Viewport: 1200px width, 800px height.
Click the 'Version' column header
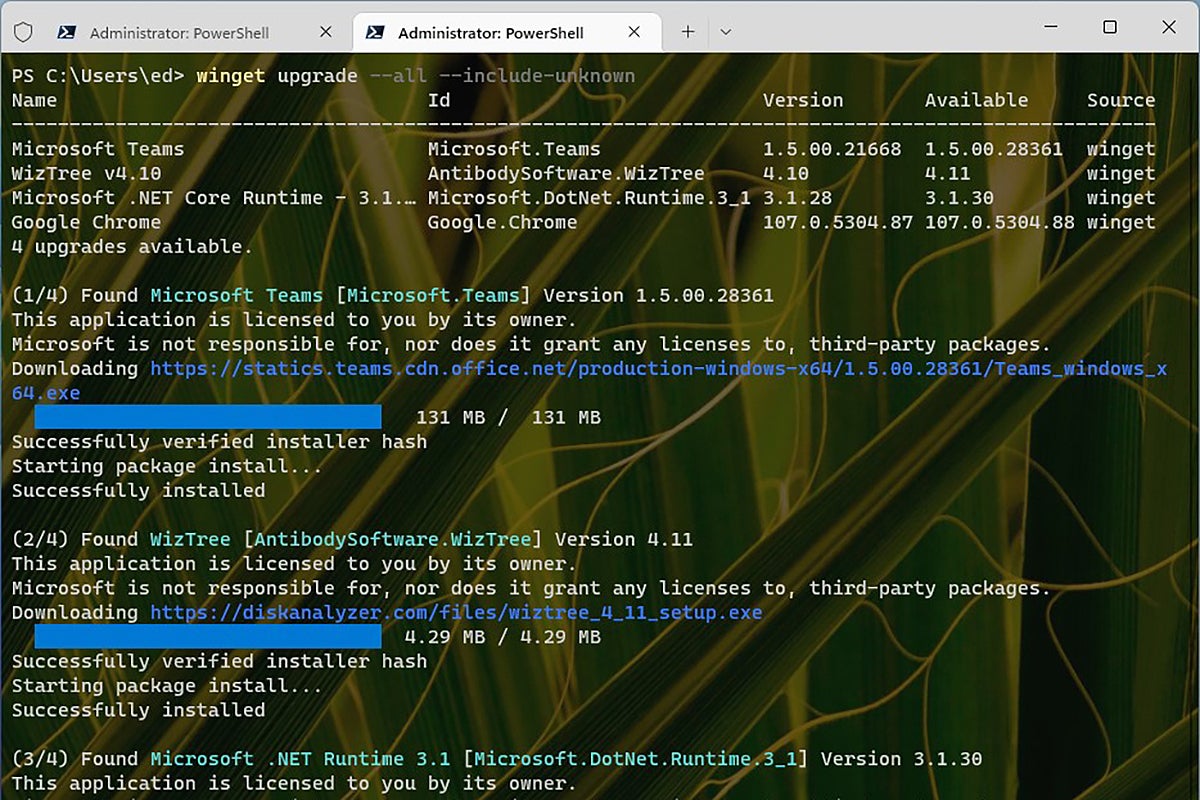click(803, 100)
